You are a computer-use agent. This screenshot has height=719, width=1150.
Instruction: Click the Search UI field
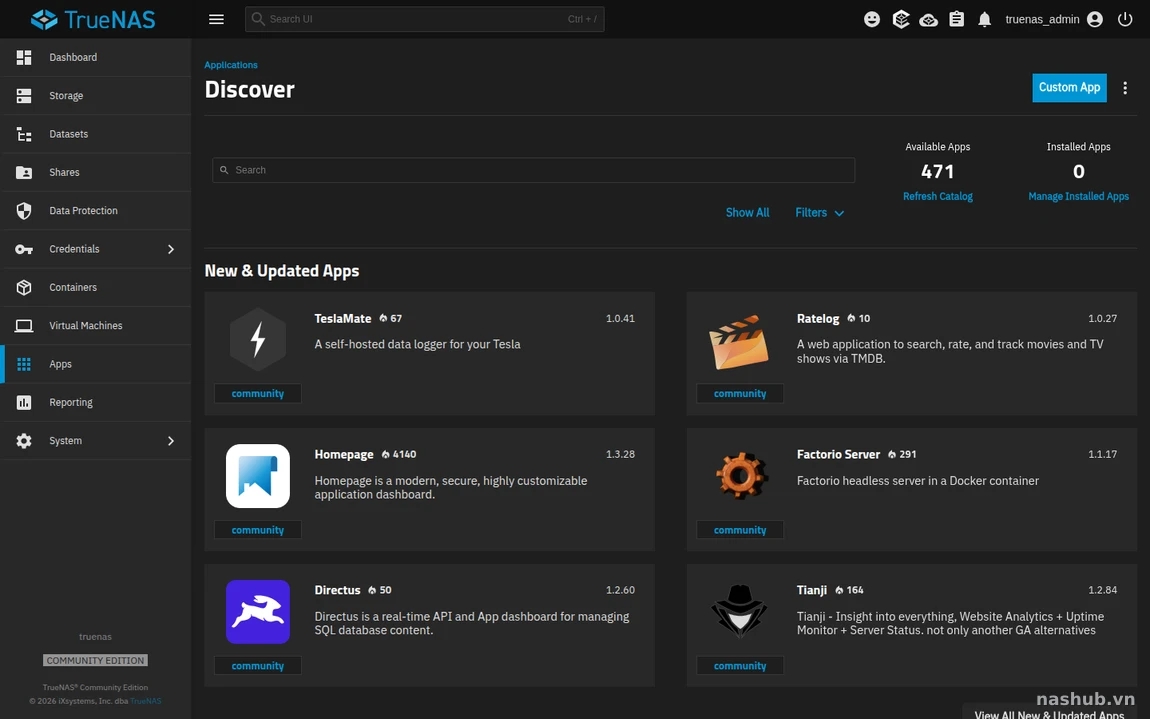(x=425, y=19)
